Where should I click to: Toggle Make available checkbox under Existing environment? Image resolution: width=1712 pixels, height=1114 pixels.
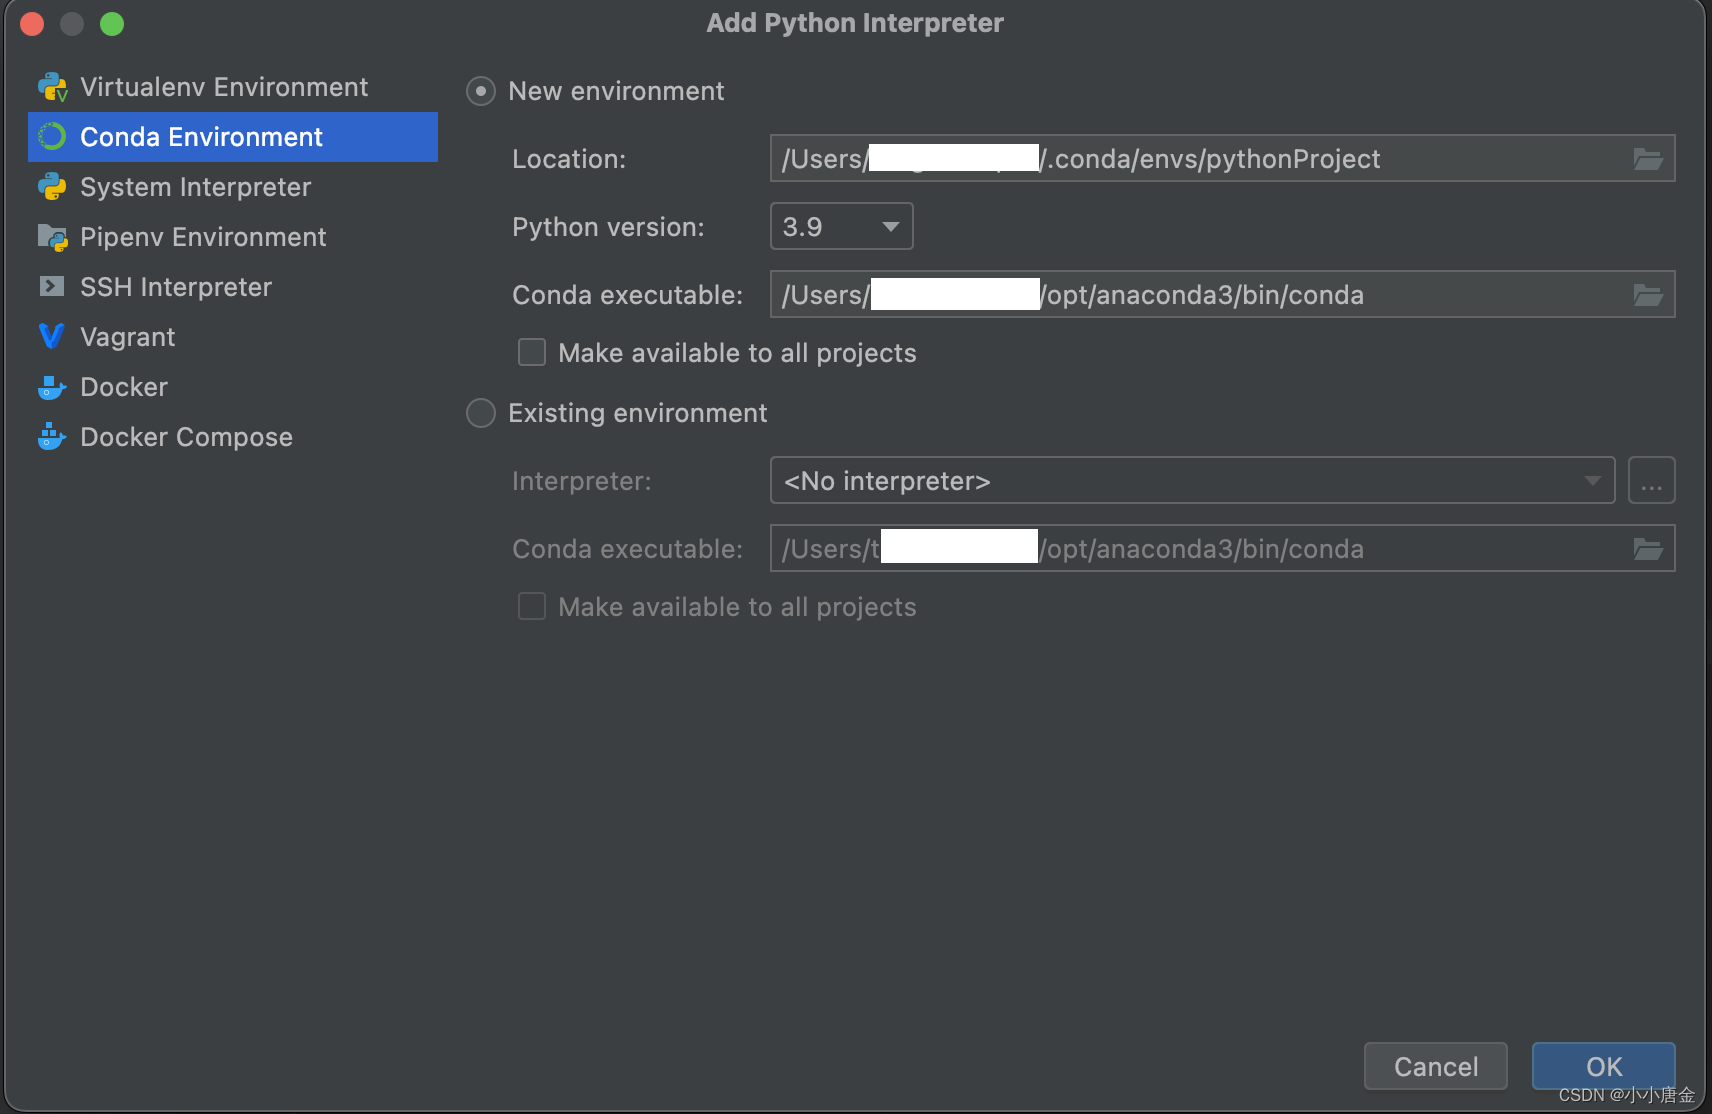pyautogui.click(x=532, y=607)
